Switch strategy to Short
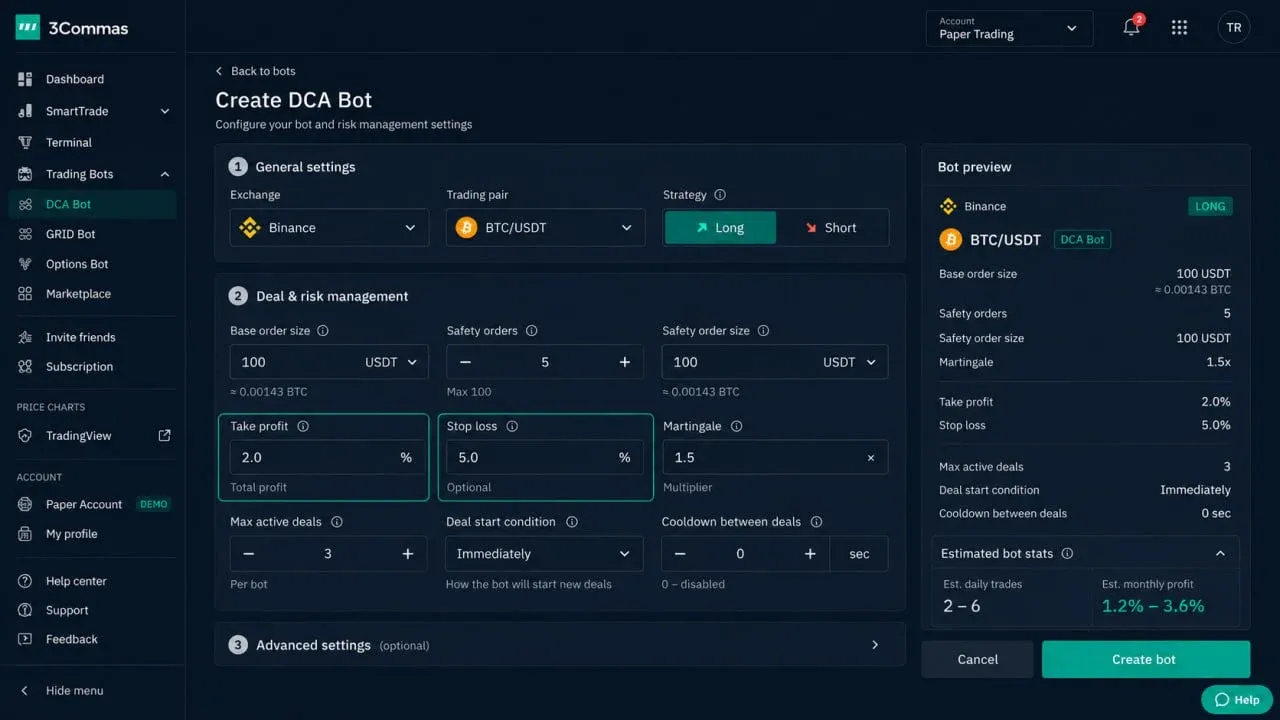Image resolution: width=1280 pixels, height=720 pixels. point(832,227)
